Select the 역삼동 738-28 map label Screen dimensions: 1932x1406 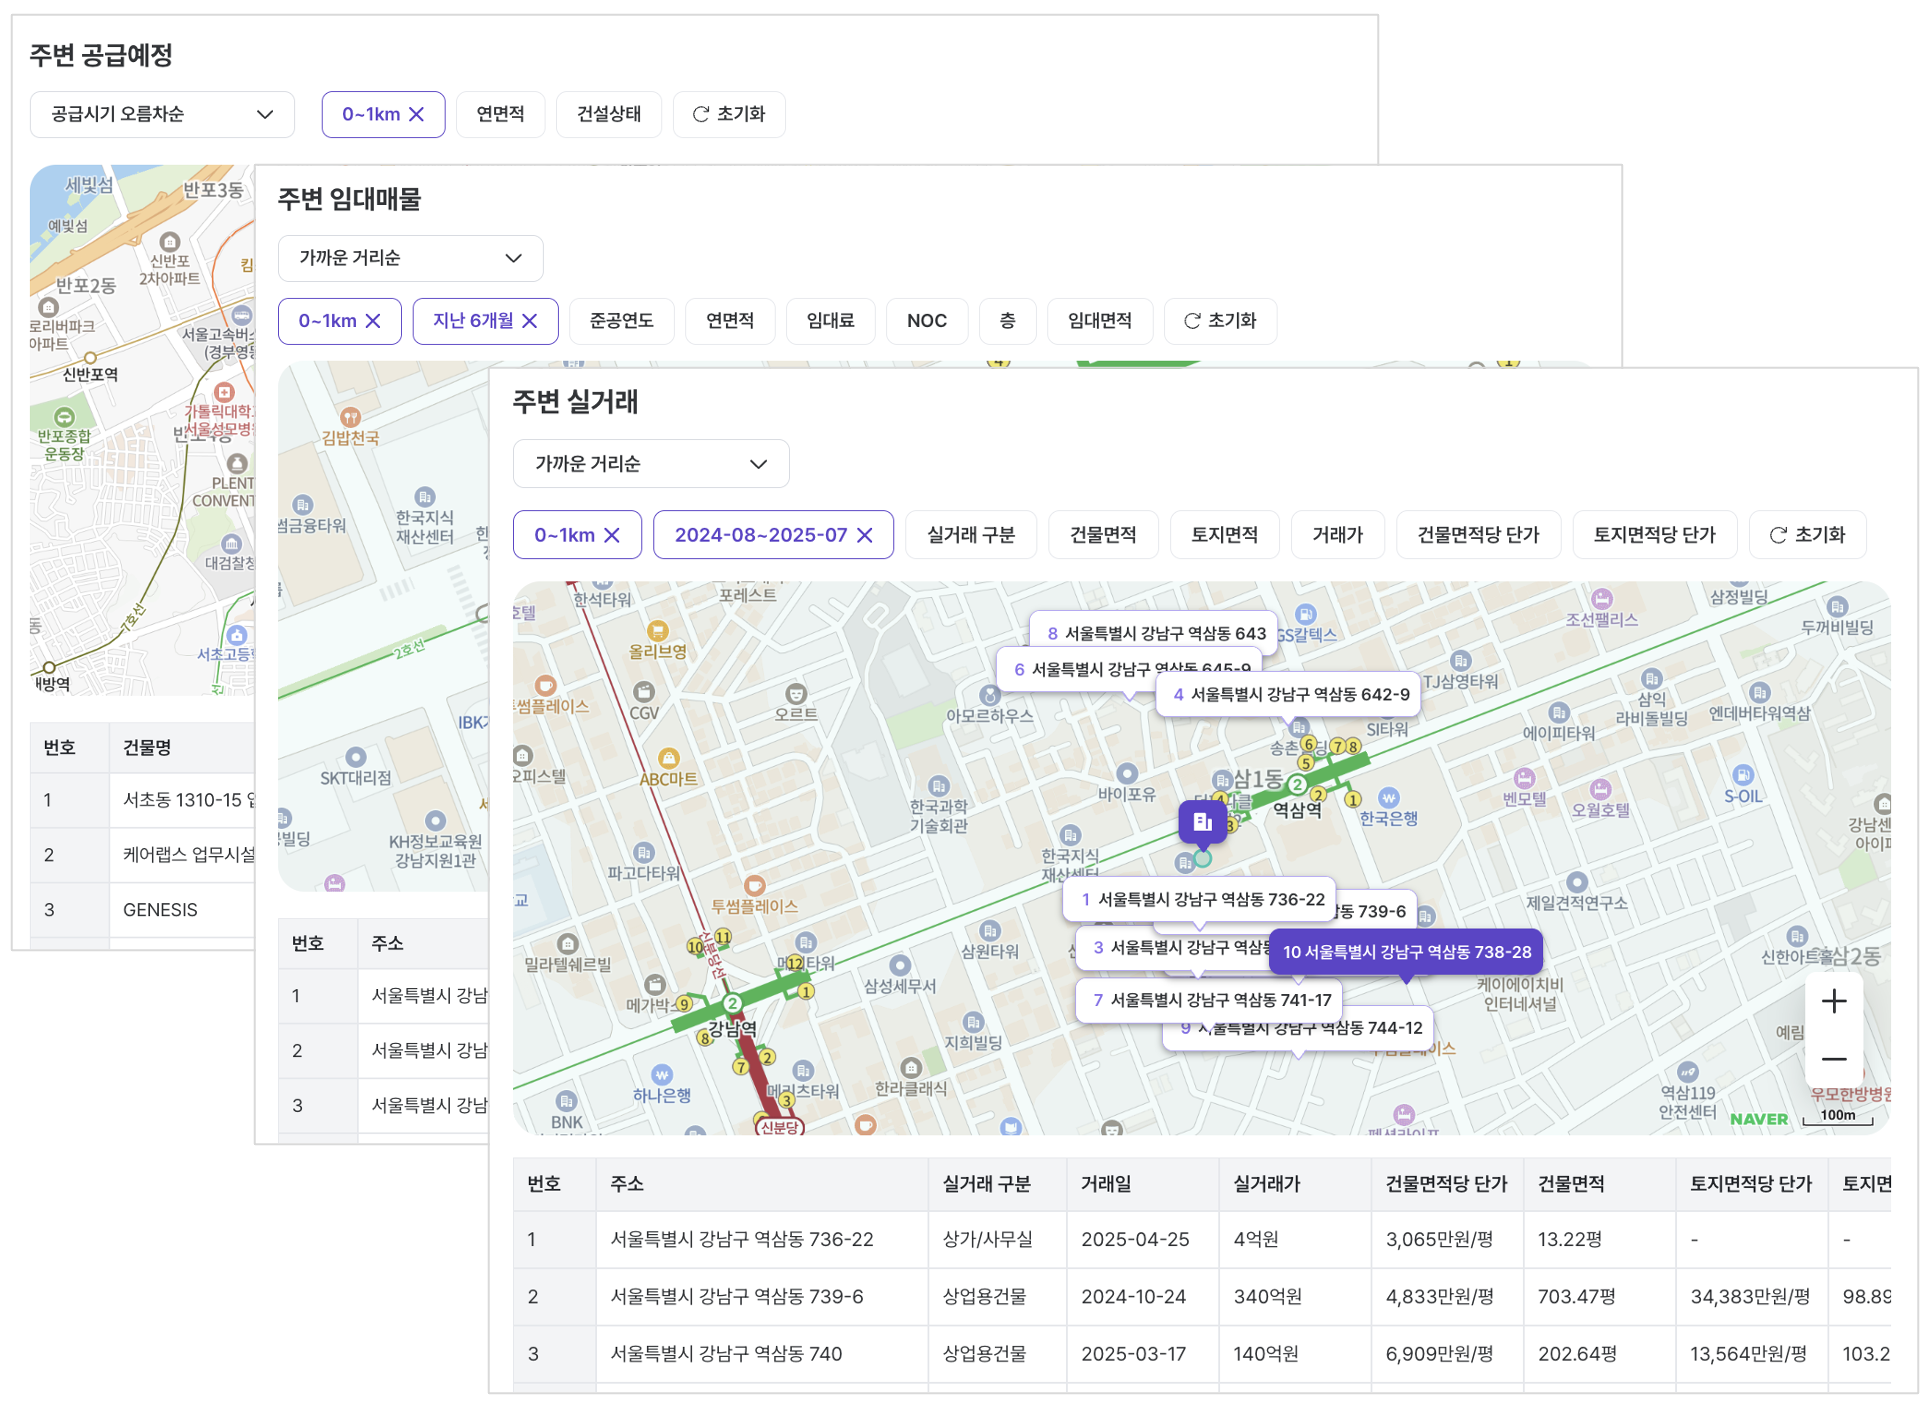coord(1406,952)
